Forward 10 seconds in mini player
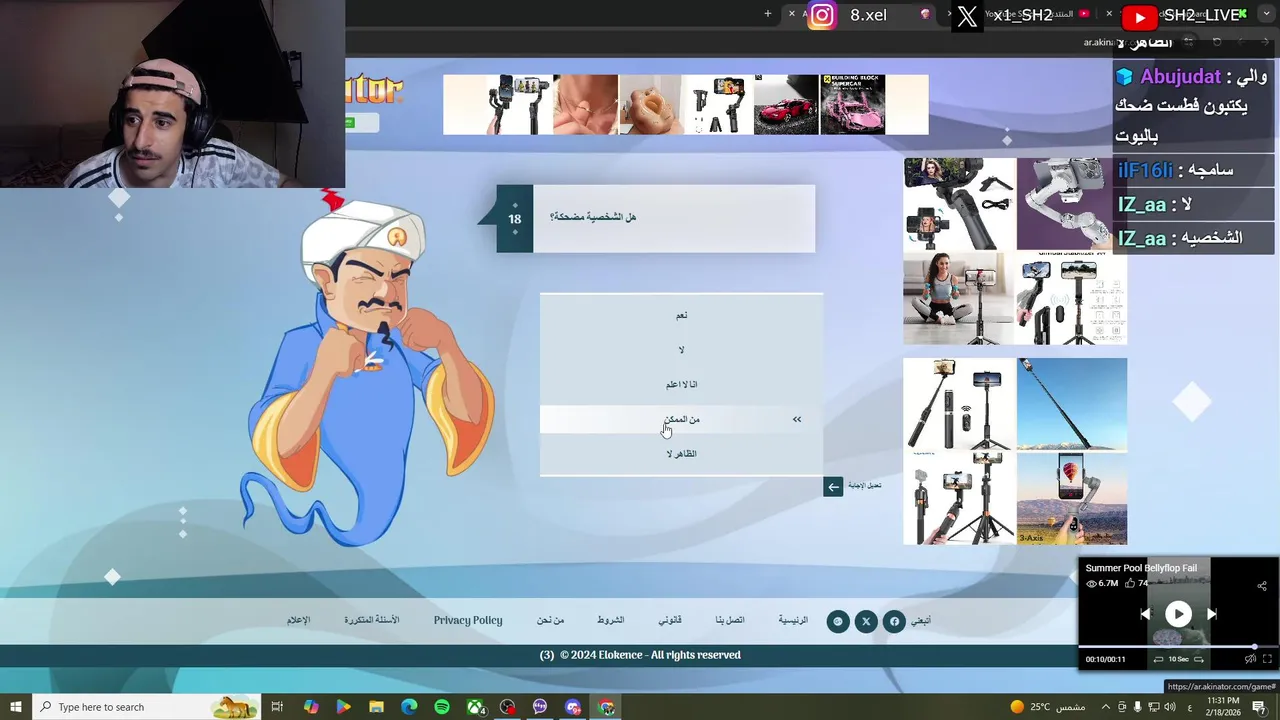 (1199, 659)
